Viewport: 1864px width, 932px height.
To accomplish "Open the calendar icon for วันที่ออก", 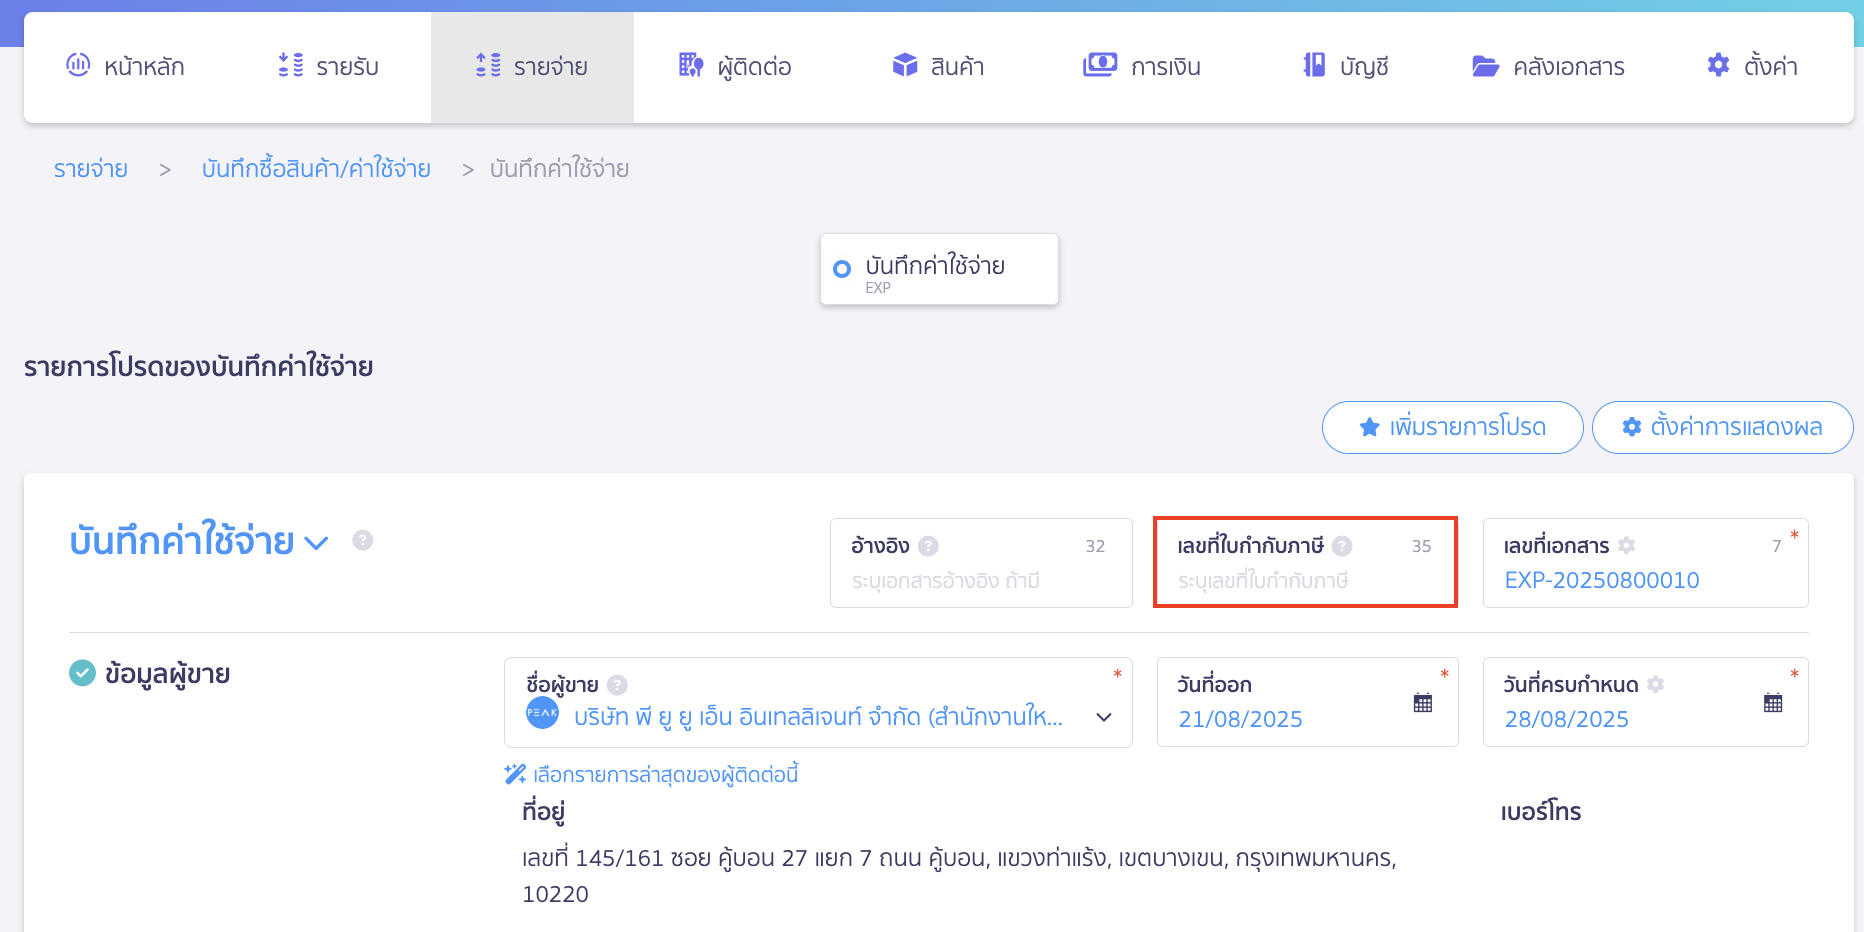I will 1423,703.
